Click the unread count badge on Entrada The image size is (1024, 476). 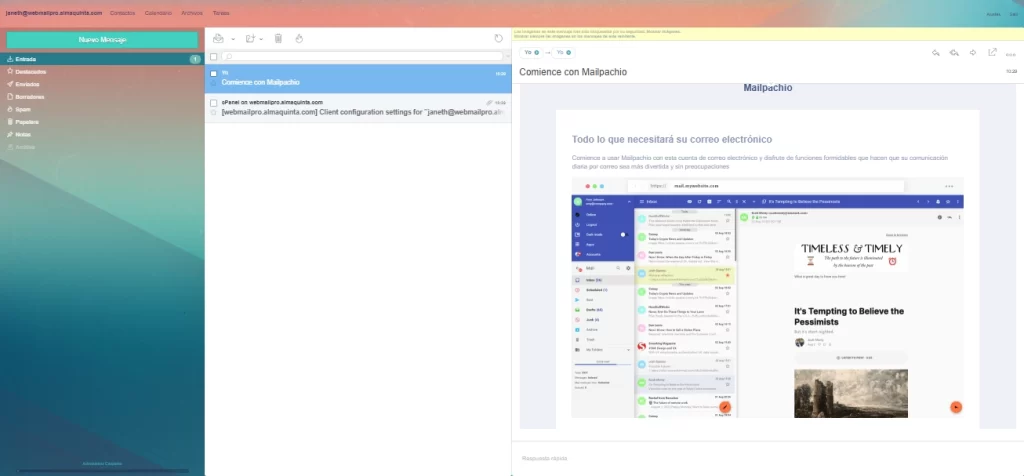[195, 59]
